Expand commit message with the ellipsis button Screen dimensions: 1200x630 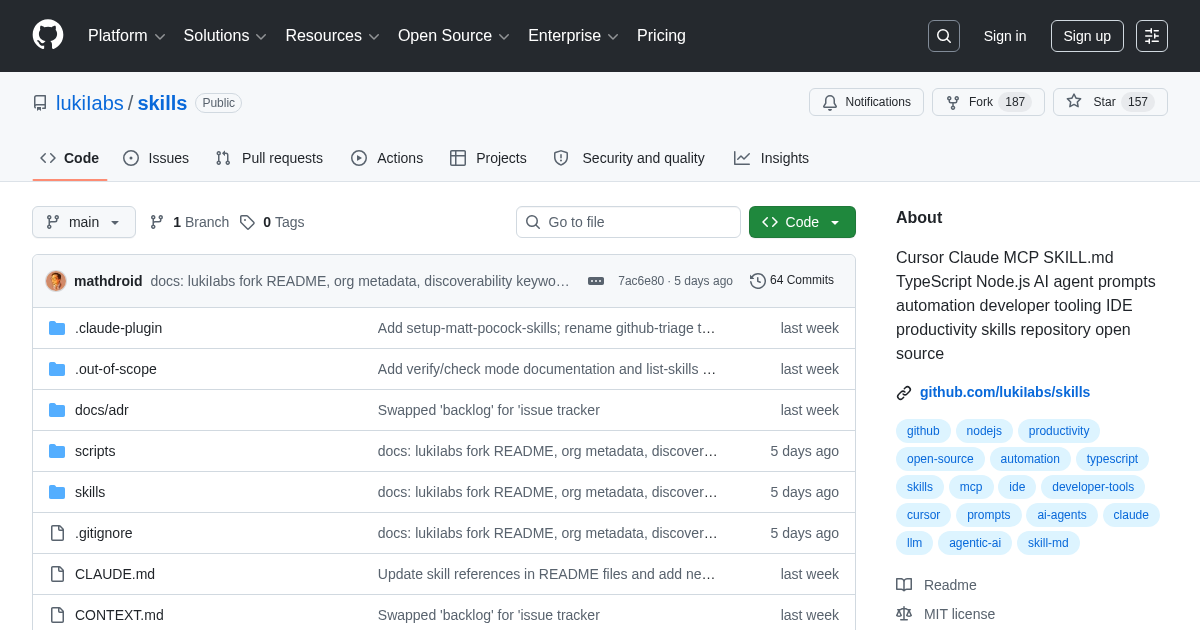tap(596, 281)
